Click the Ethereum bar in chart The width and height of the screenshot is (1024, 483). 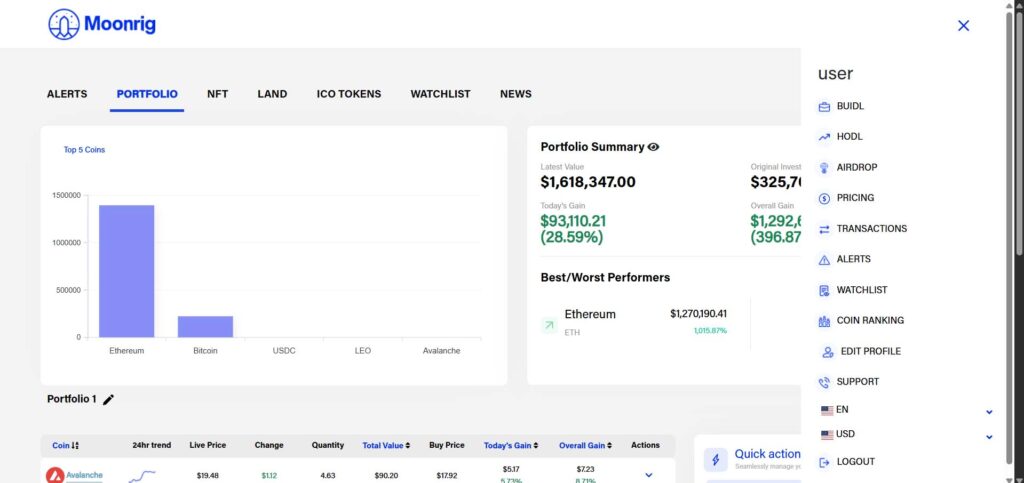click(x=127, y=271)
